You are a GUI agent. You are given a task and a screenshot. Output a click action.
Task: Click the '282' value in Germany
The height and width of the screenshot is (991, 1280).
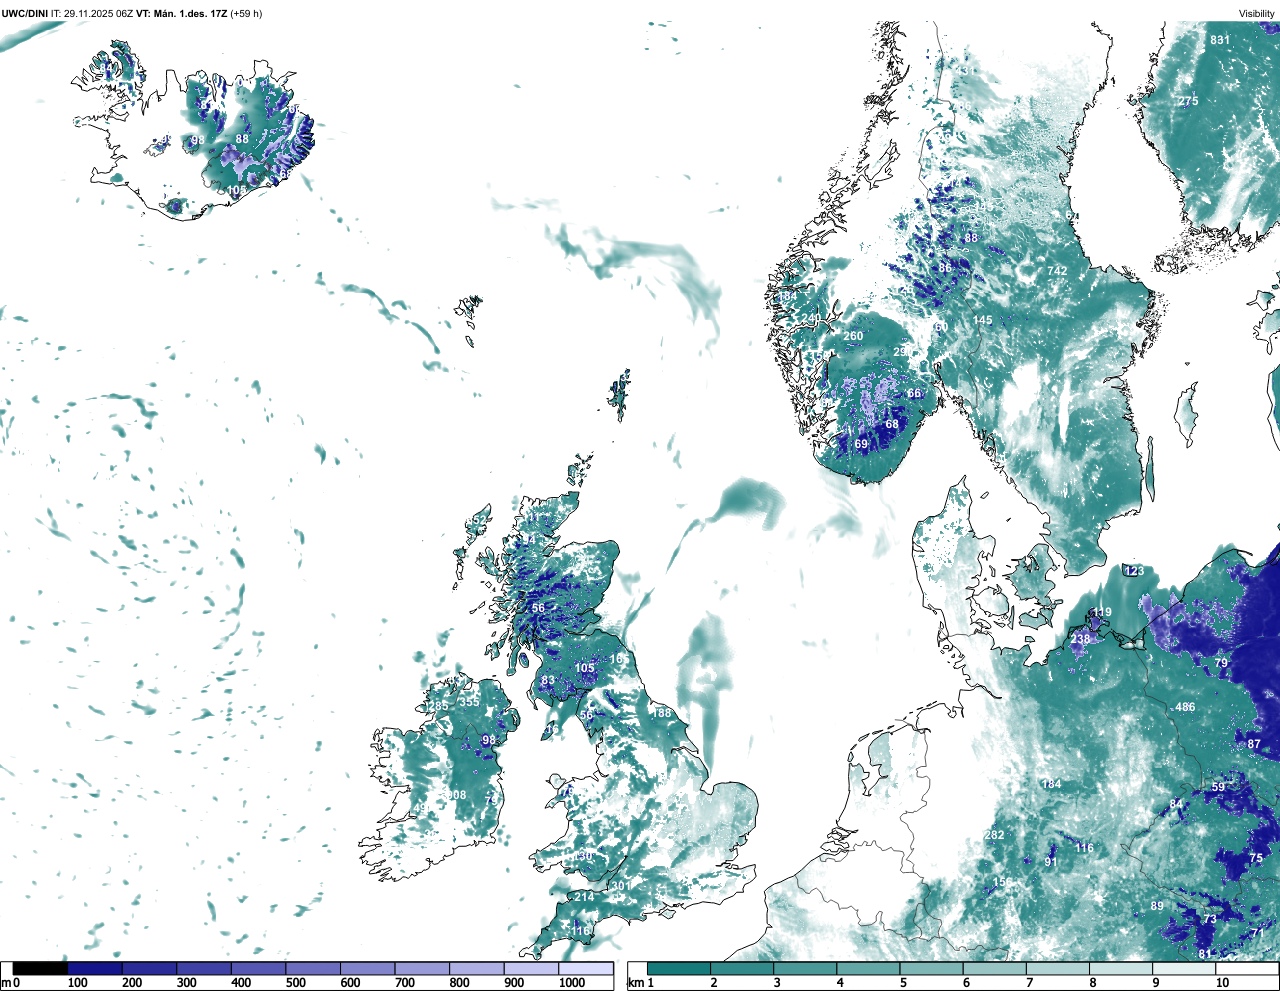[x=994, y=835]
